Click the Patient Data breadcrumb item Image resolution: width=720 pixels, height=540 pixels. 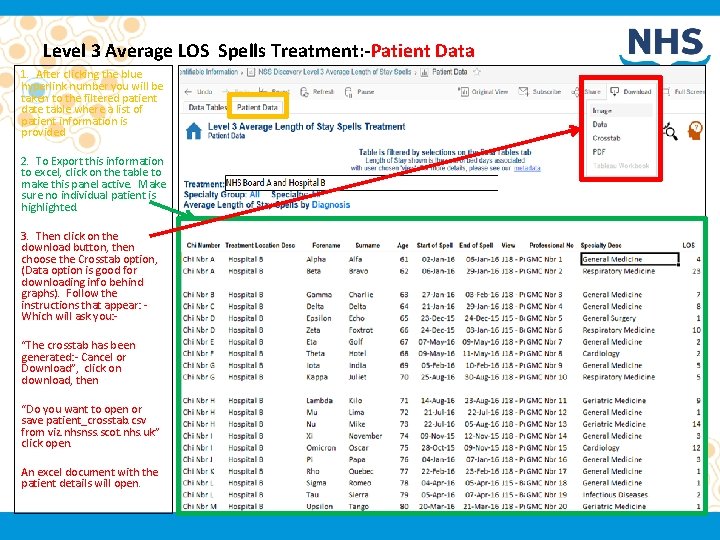pos(450,72)
